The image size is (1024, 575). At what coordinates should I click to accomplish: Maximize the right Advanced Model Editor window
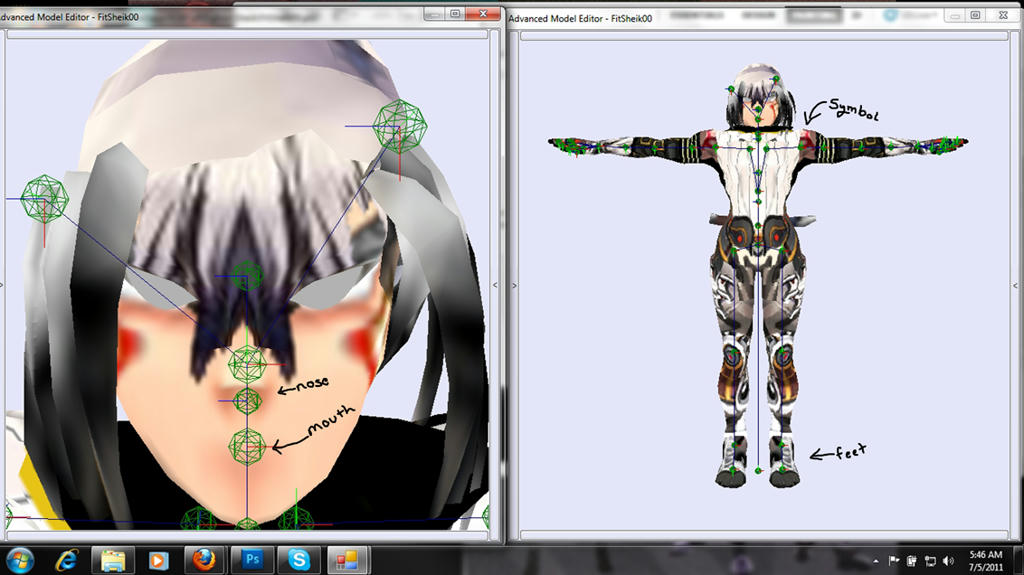tap(975, 15)
